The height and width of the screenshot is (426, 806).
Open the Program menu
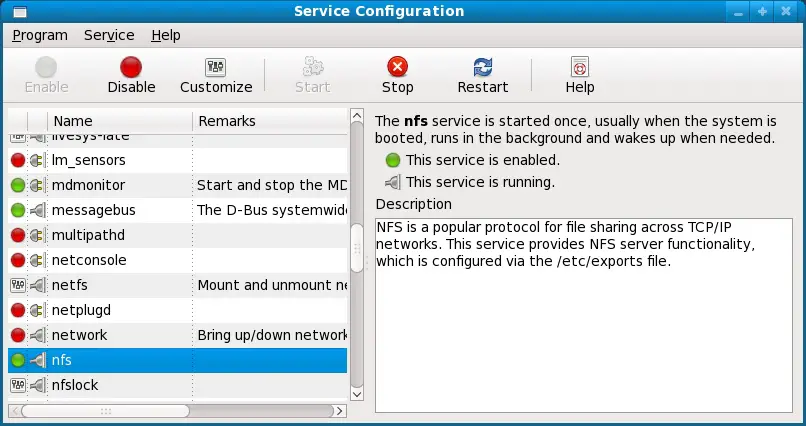(40, 35)
